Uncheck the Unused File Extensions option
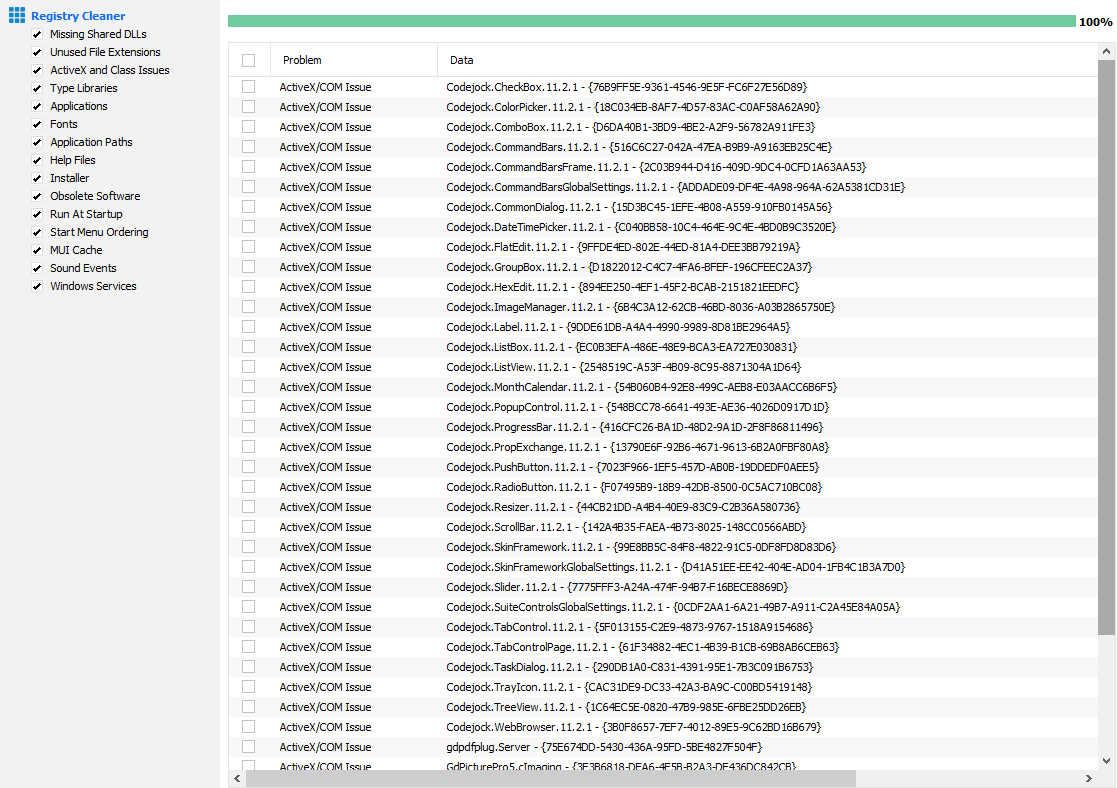 [x=37, y=52]
